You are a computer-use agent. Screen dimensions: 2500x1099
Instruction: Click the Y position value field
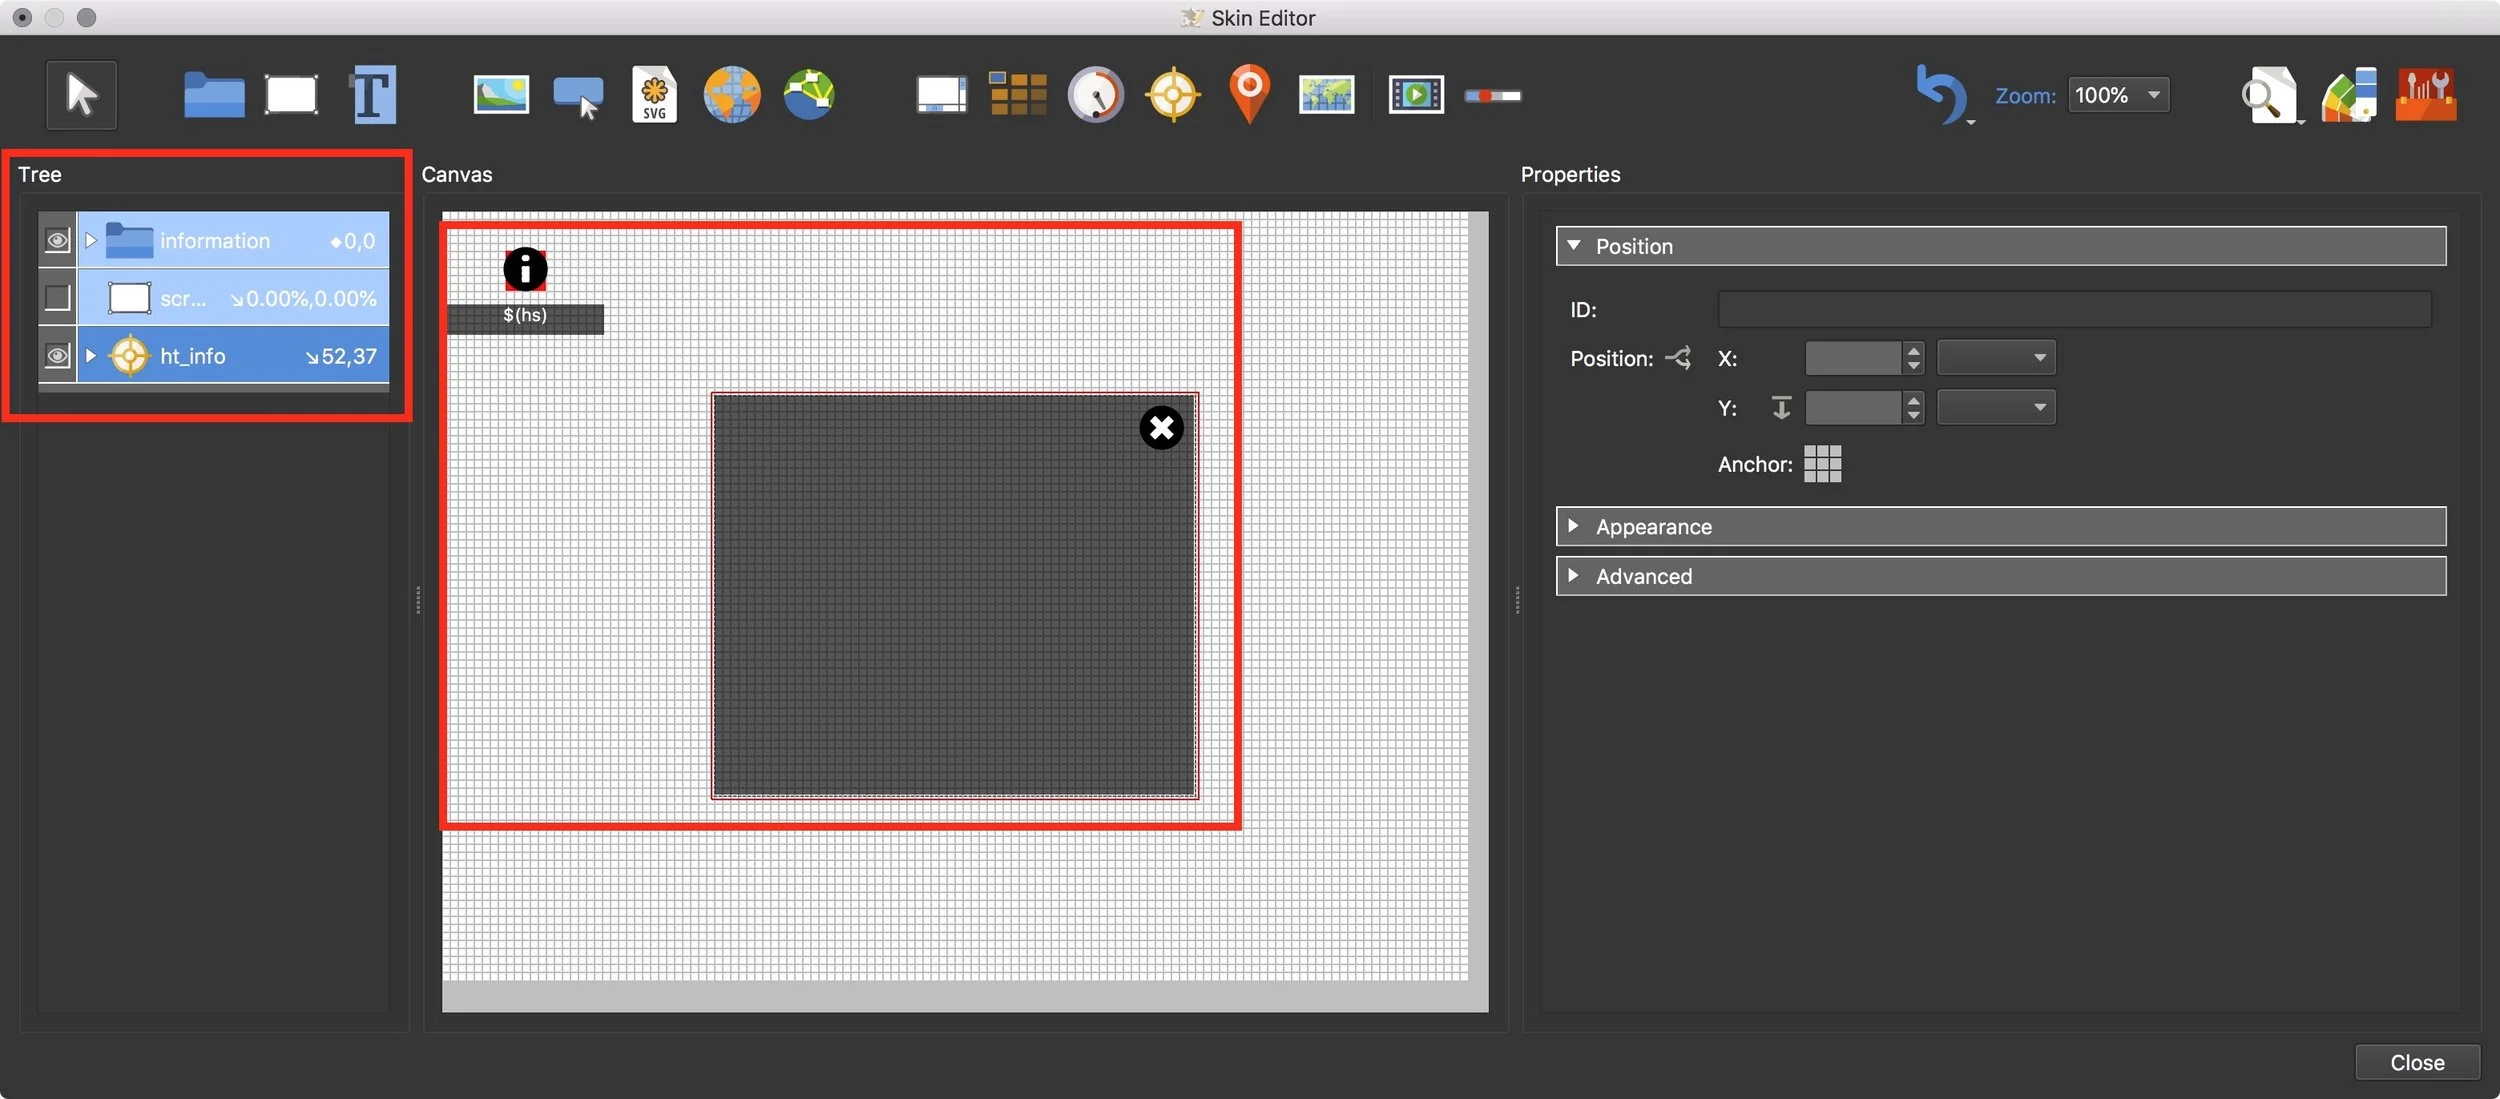tap(1853, 408)
